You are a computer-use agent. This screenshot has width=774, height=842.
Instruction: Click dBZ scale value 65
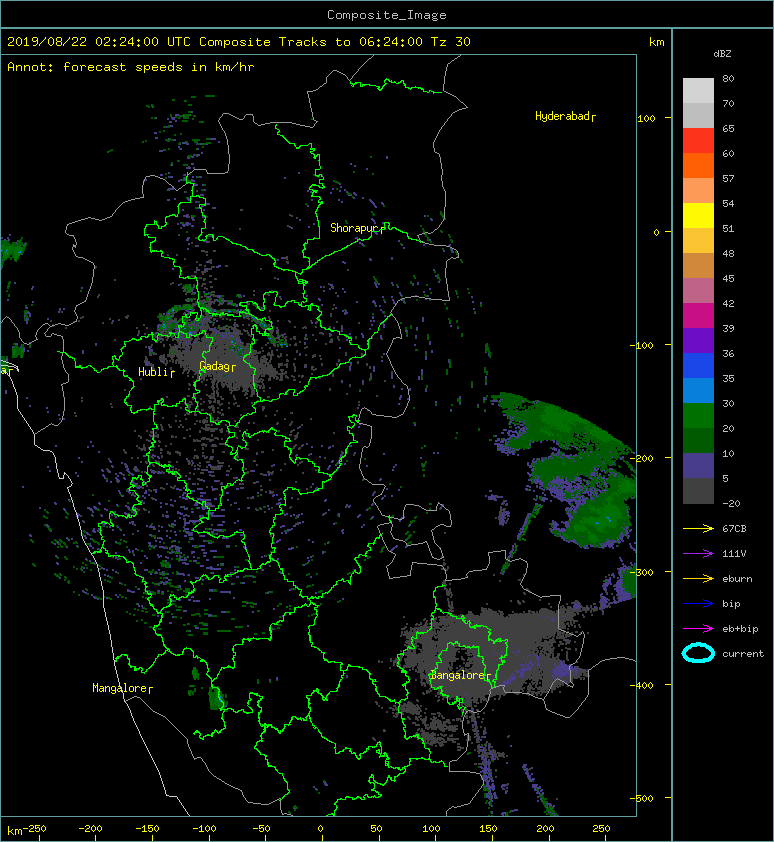point(728,128)
